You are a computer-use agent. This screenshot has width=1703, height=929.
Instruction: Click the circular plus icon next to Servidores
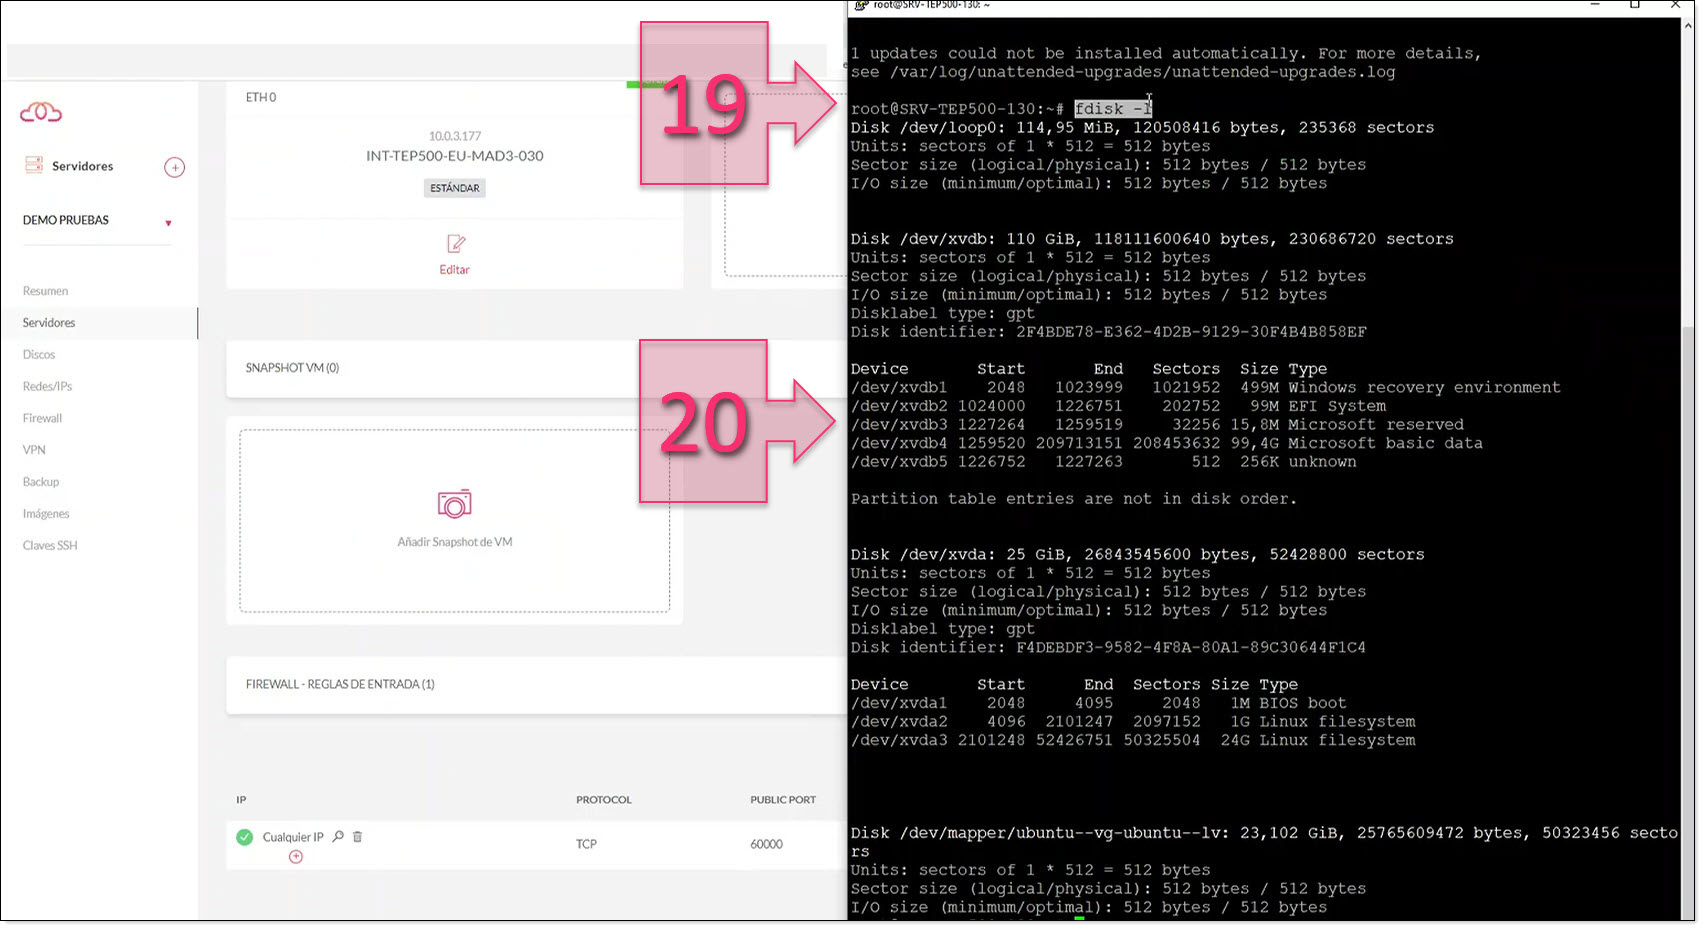(175, 166)
